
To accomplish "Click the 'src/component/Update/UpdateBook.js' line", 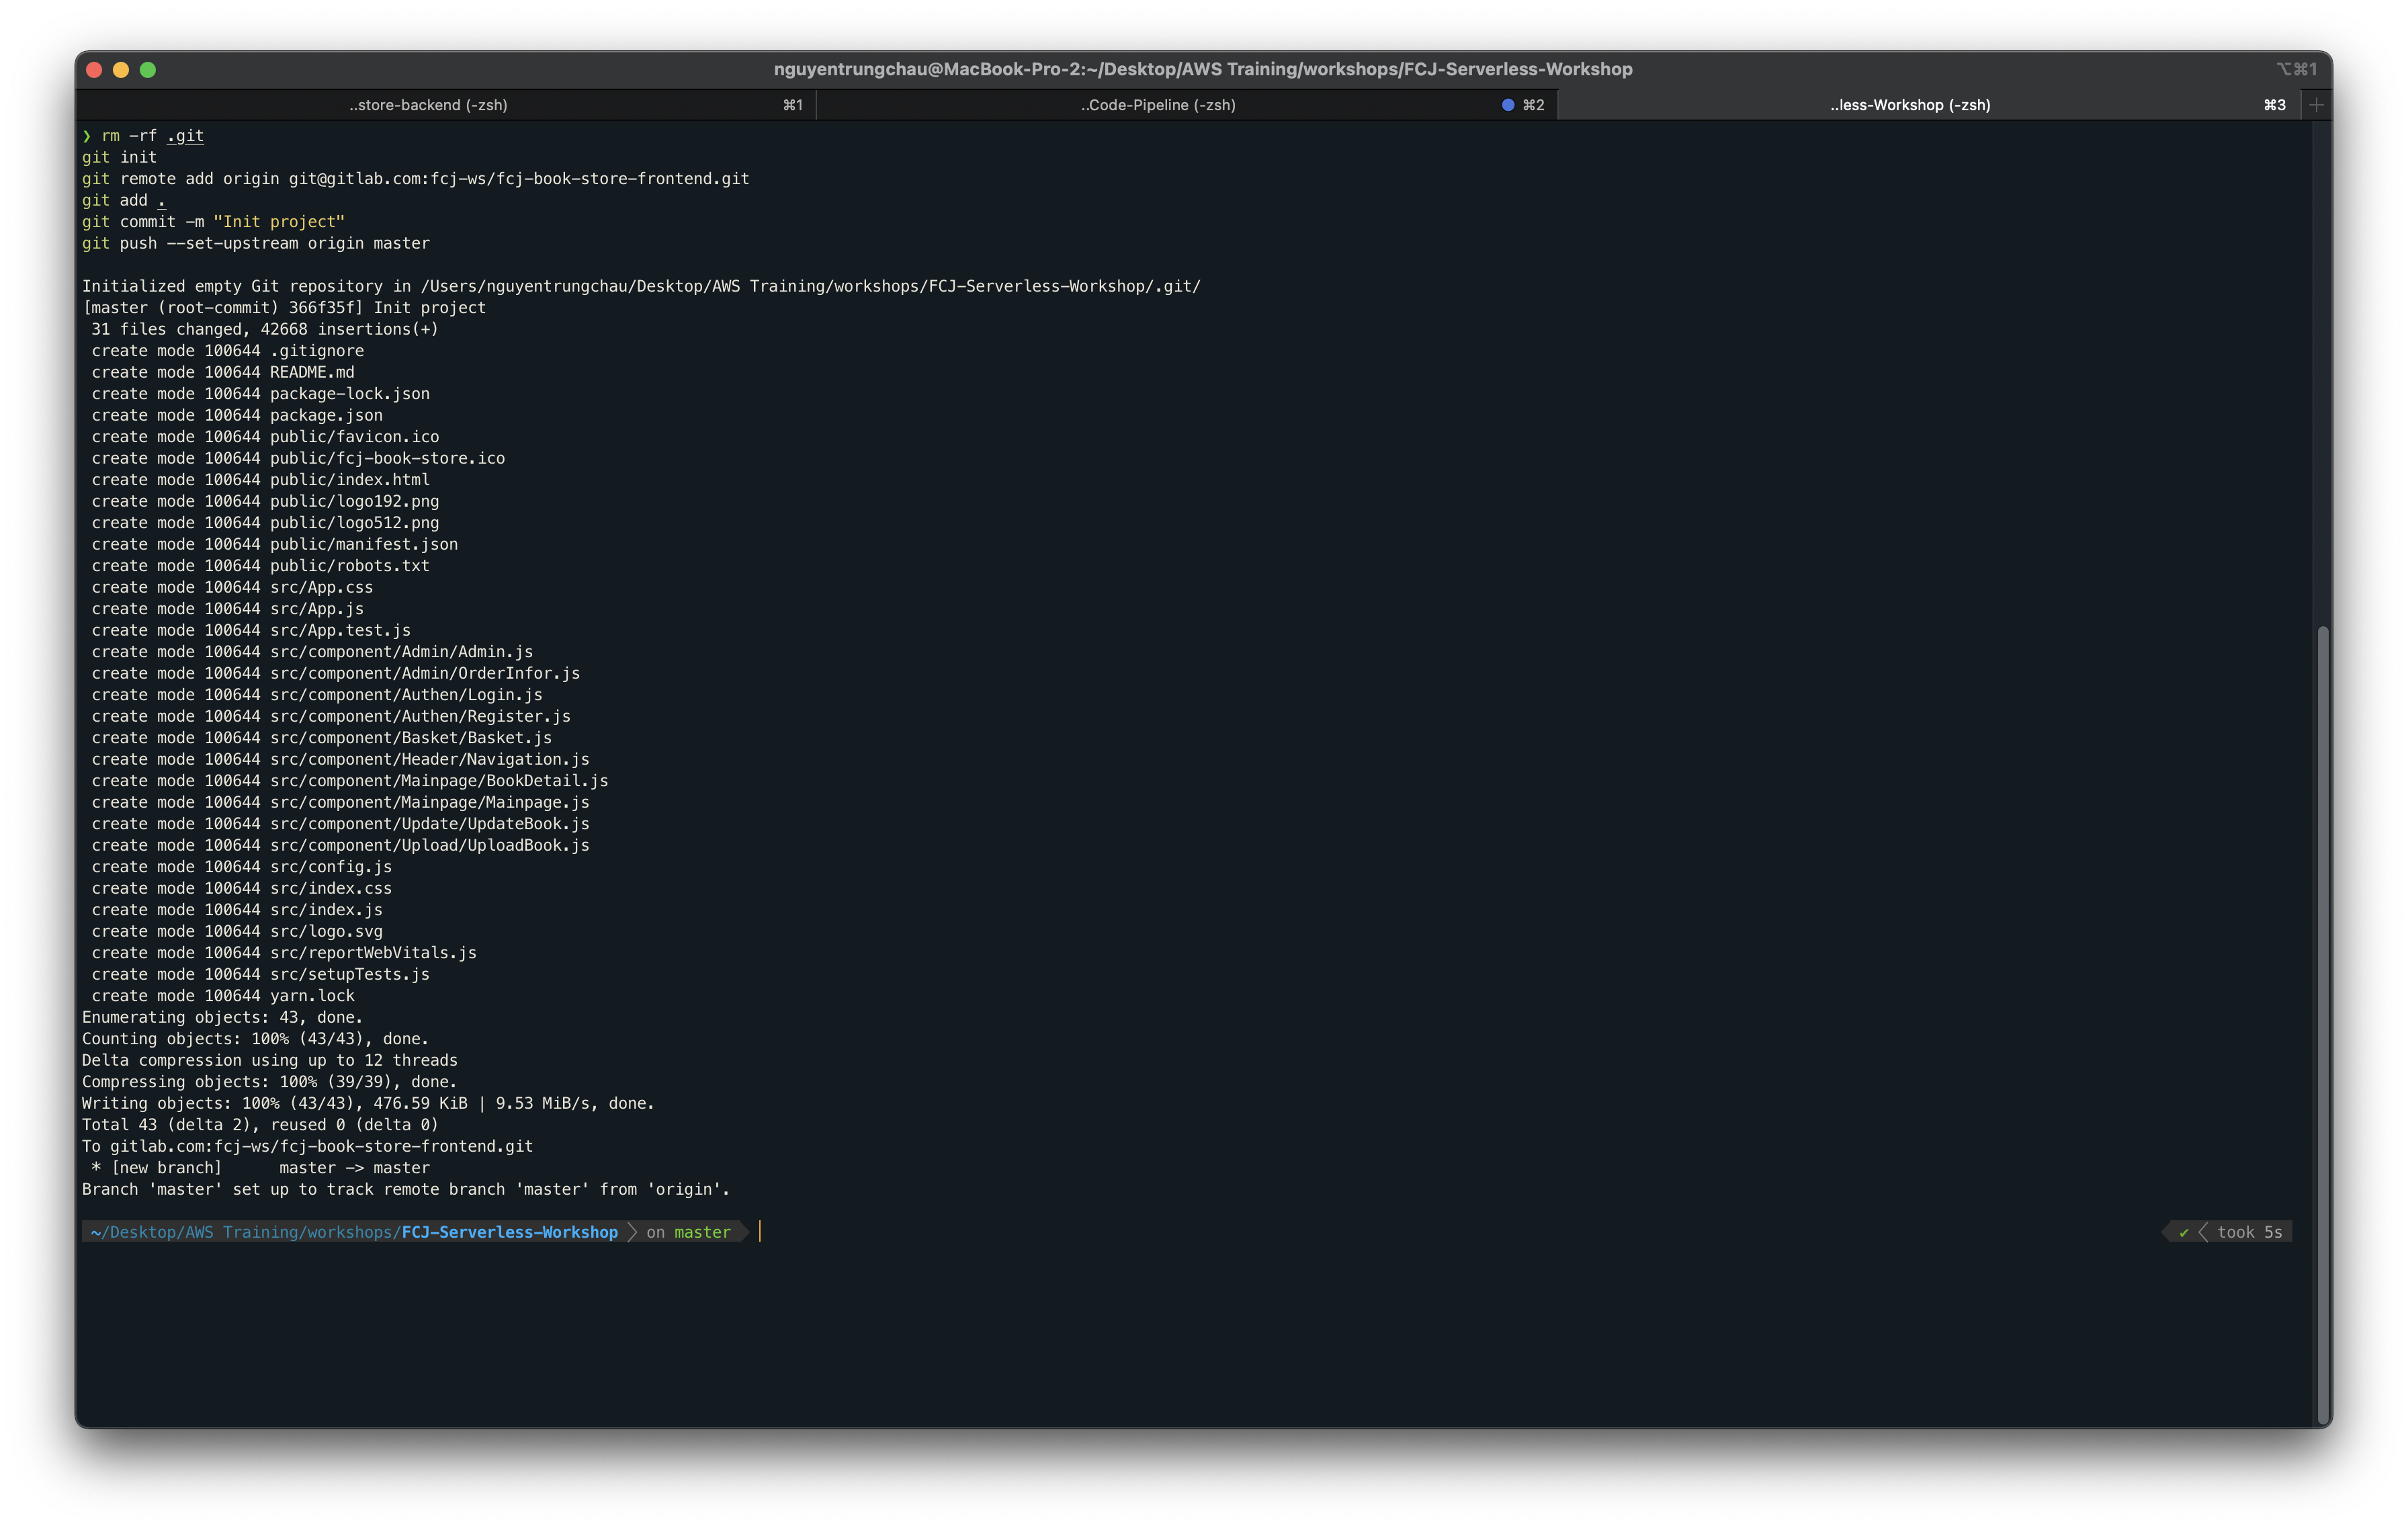I will (341, 824).
